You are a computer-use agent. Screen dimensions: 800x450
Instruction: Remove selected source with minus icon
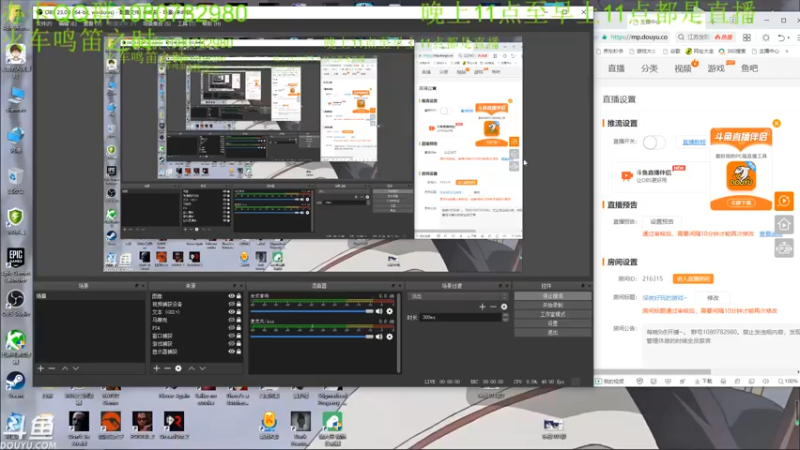pyautogui.click(x=167, y=368)
